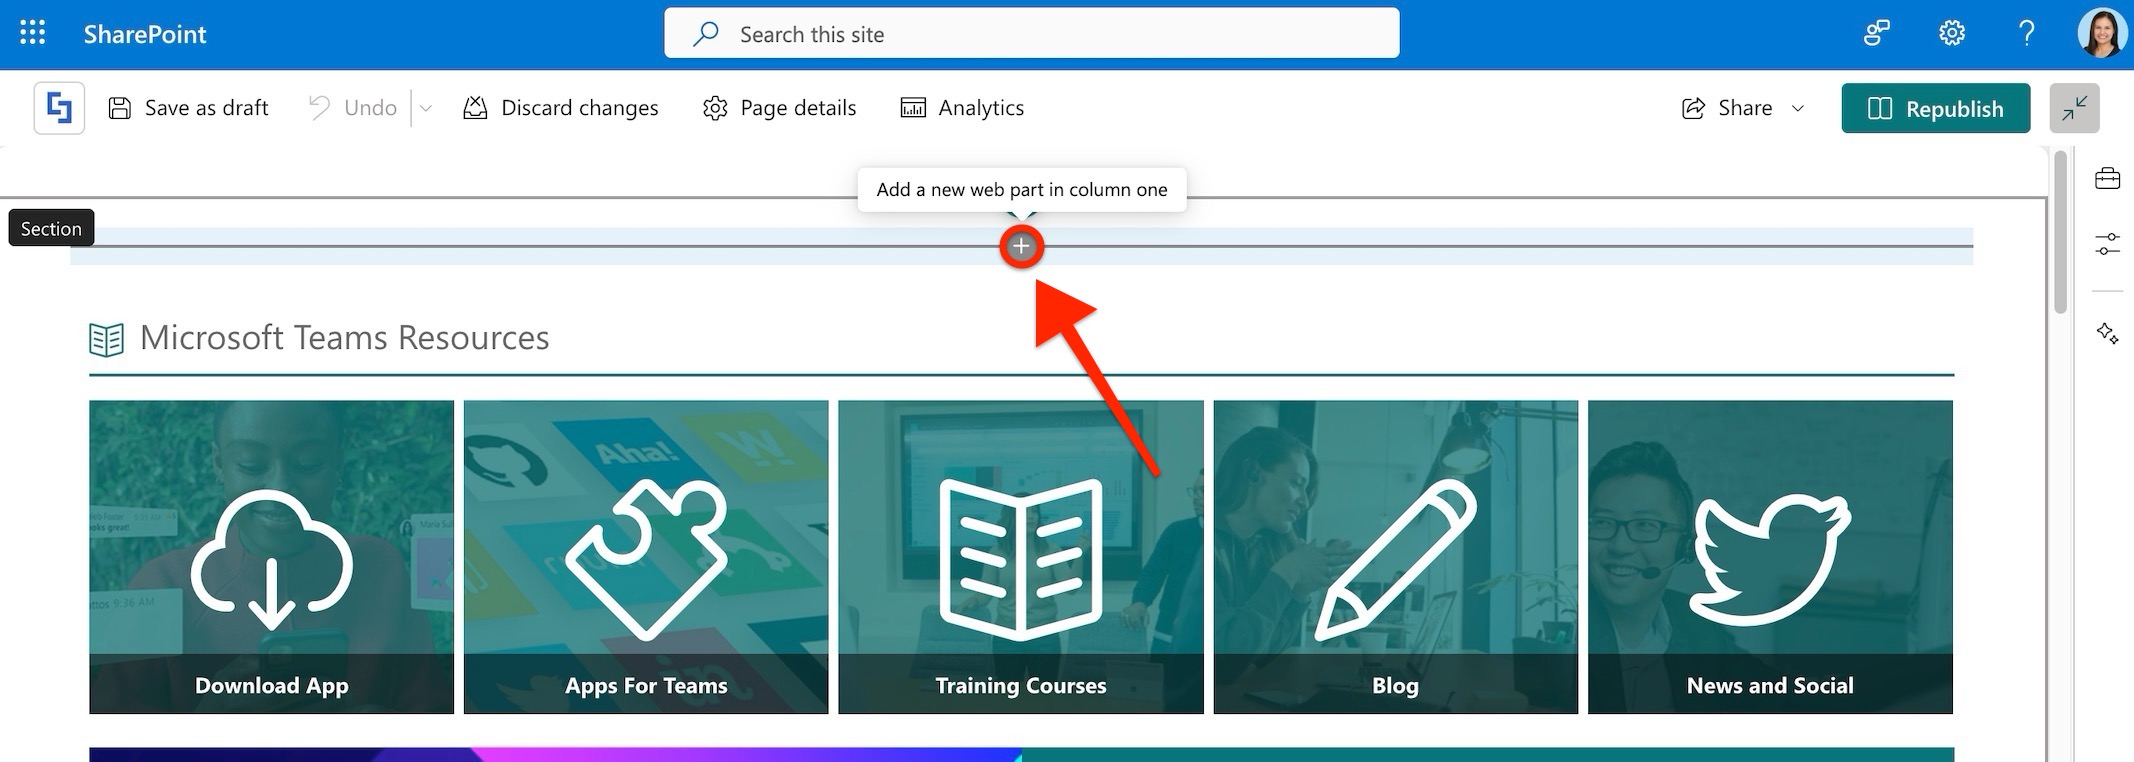This screenshot has height=762, width=2134.
Task: Click the Section label tag
Action: tap(51, 228)
